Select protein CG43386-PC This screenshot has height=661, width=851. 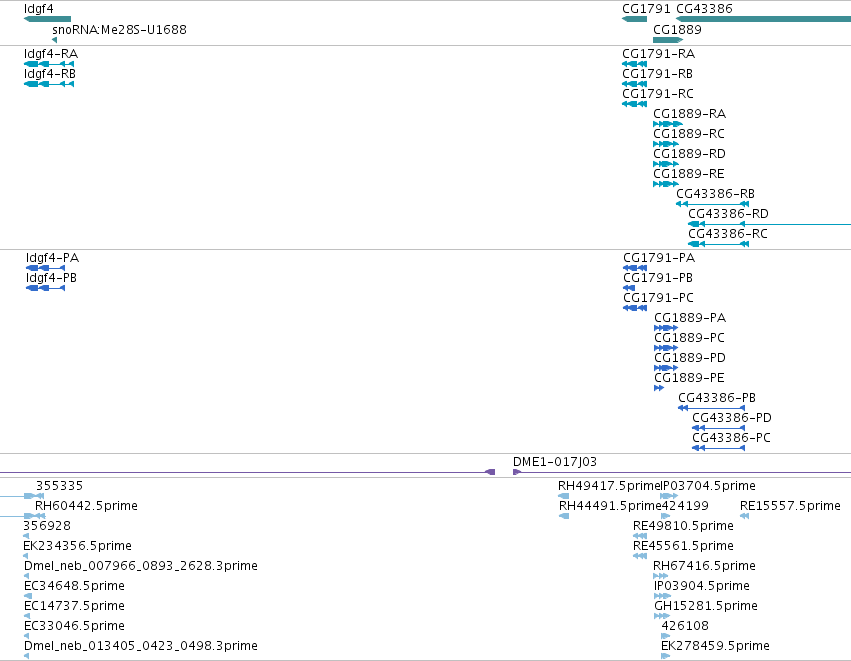[731, 438]
